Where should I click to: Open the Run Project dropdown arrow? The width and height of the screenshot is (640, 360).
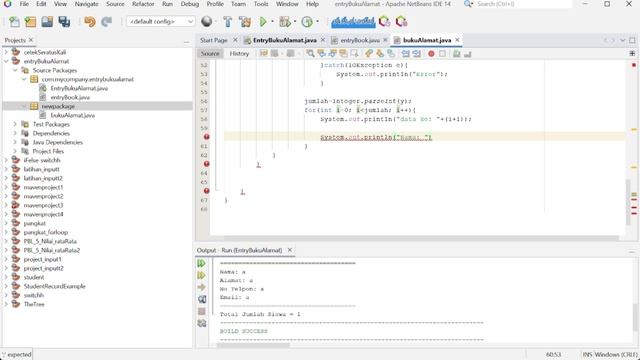coord(272,22)
